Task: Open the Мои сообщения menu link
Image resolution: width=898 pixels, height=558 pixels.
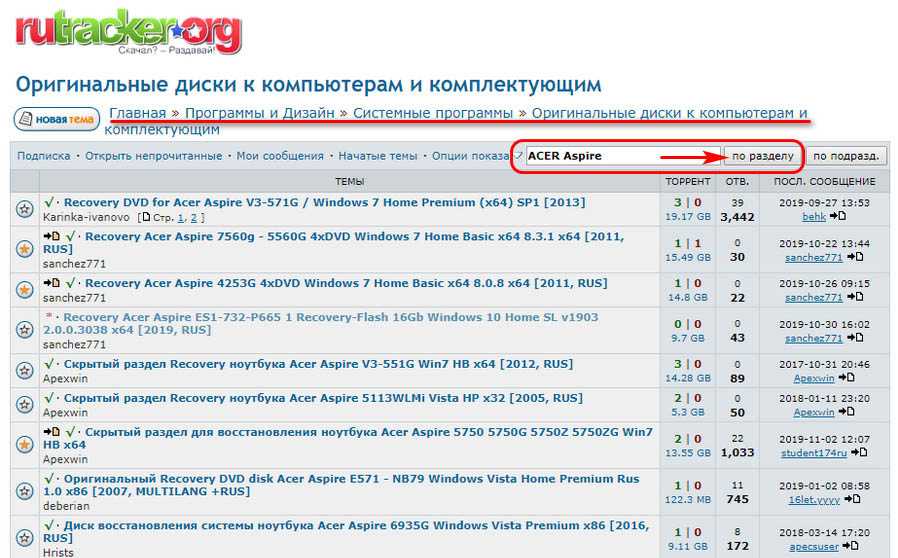Action: pyautogui.click(x=280, y=156)
